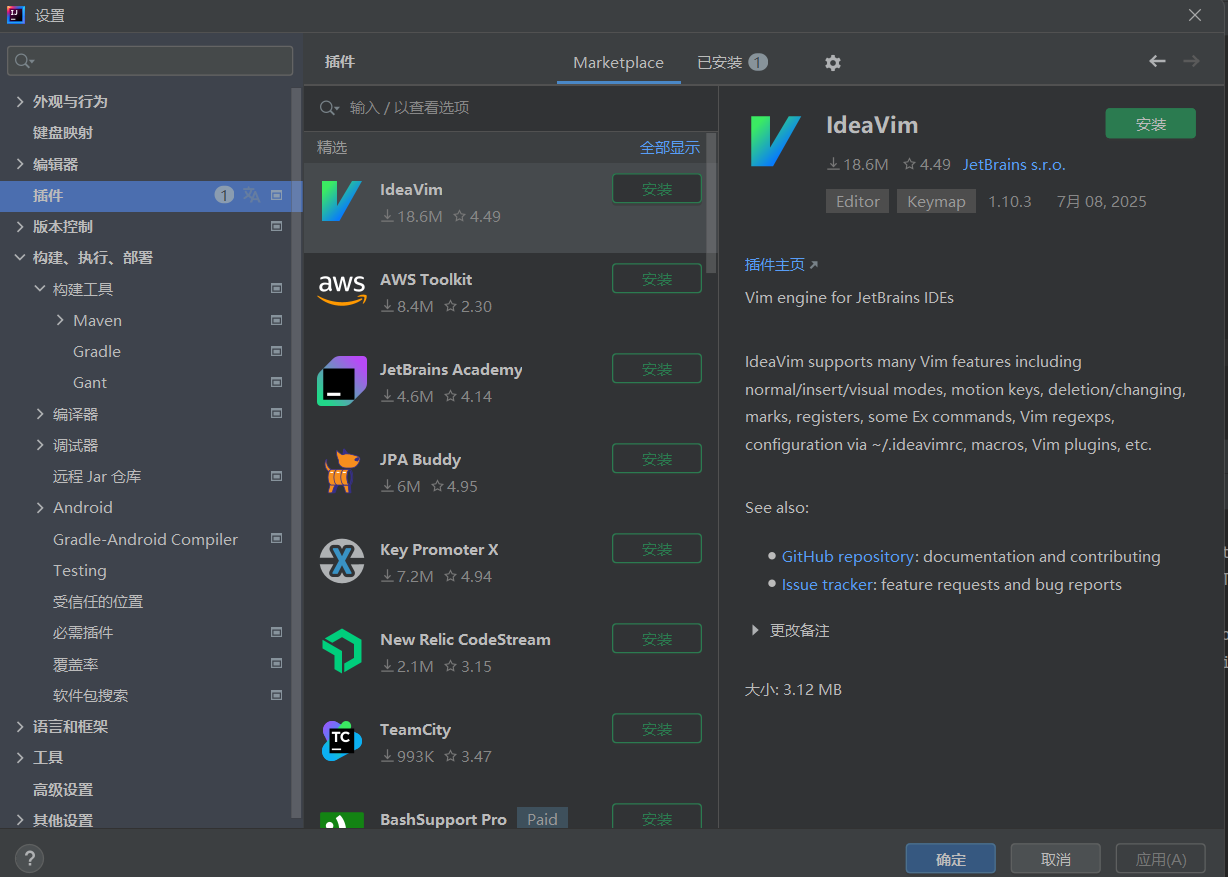Click the help question mark icon
Viewport: 1228px width, 877px height.
pyautogui.click(x=29, y=858)
